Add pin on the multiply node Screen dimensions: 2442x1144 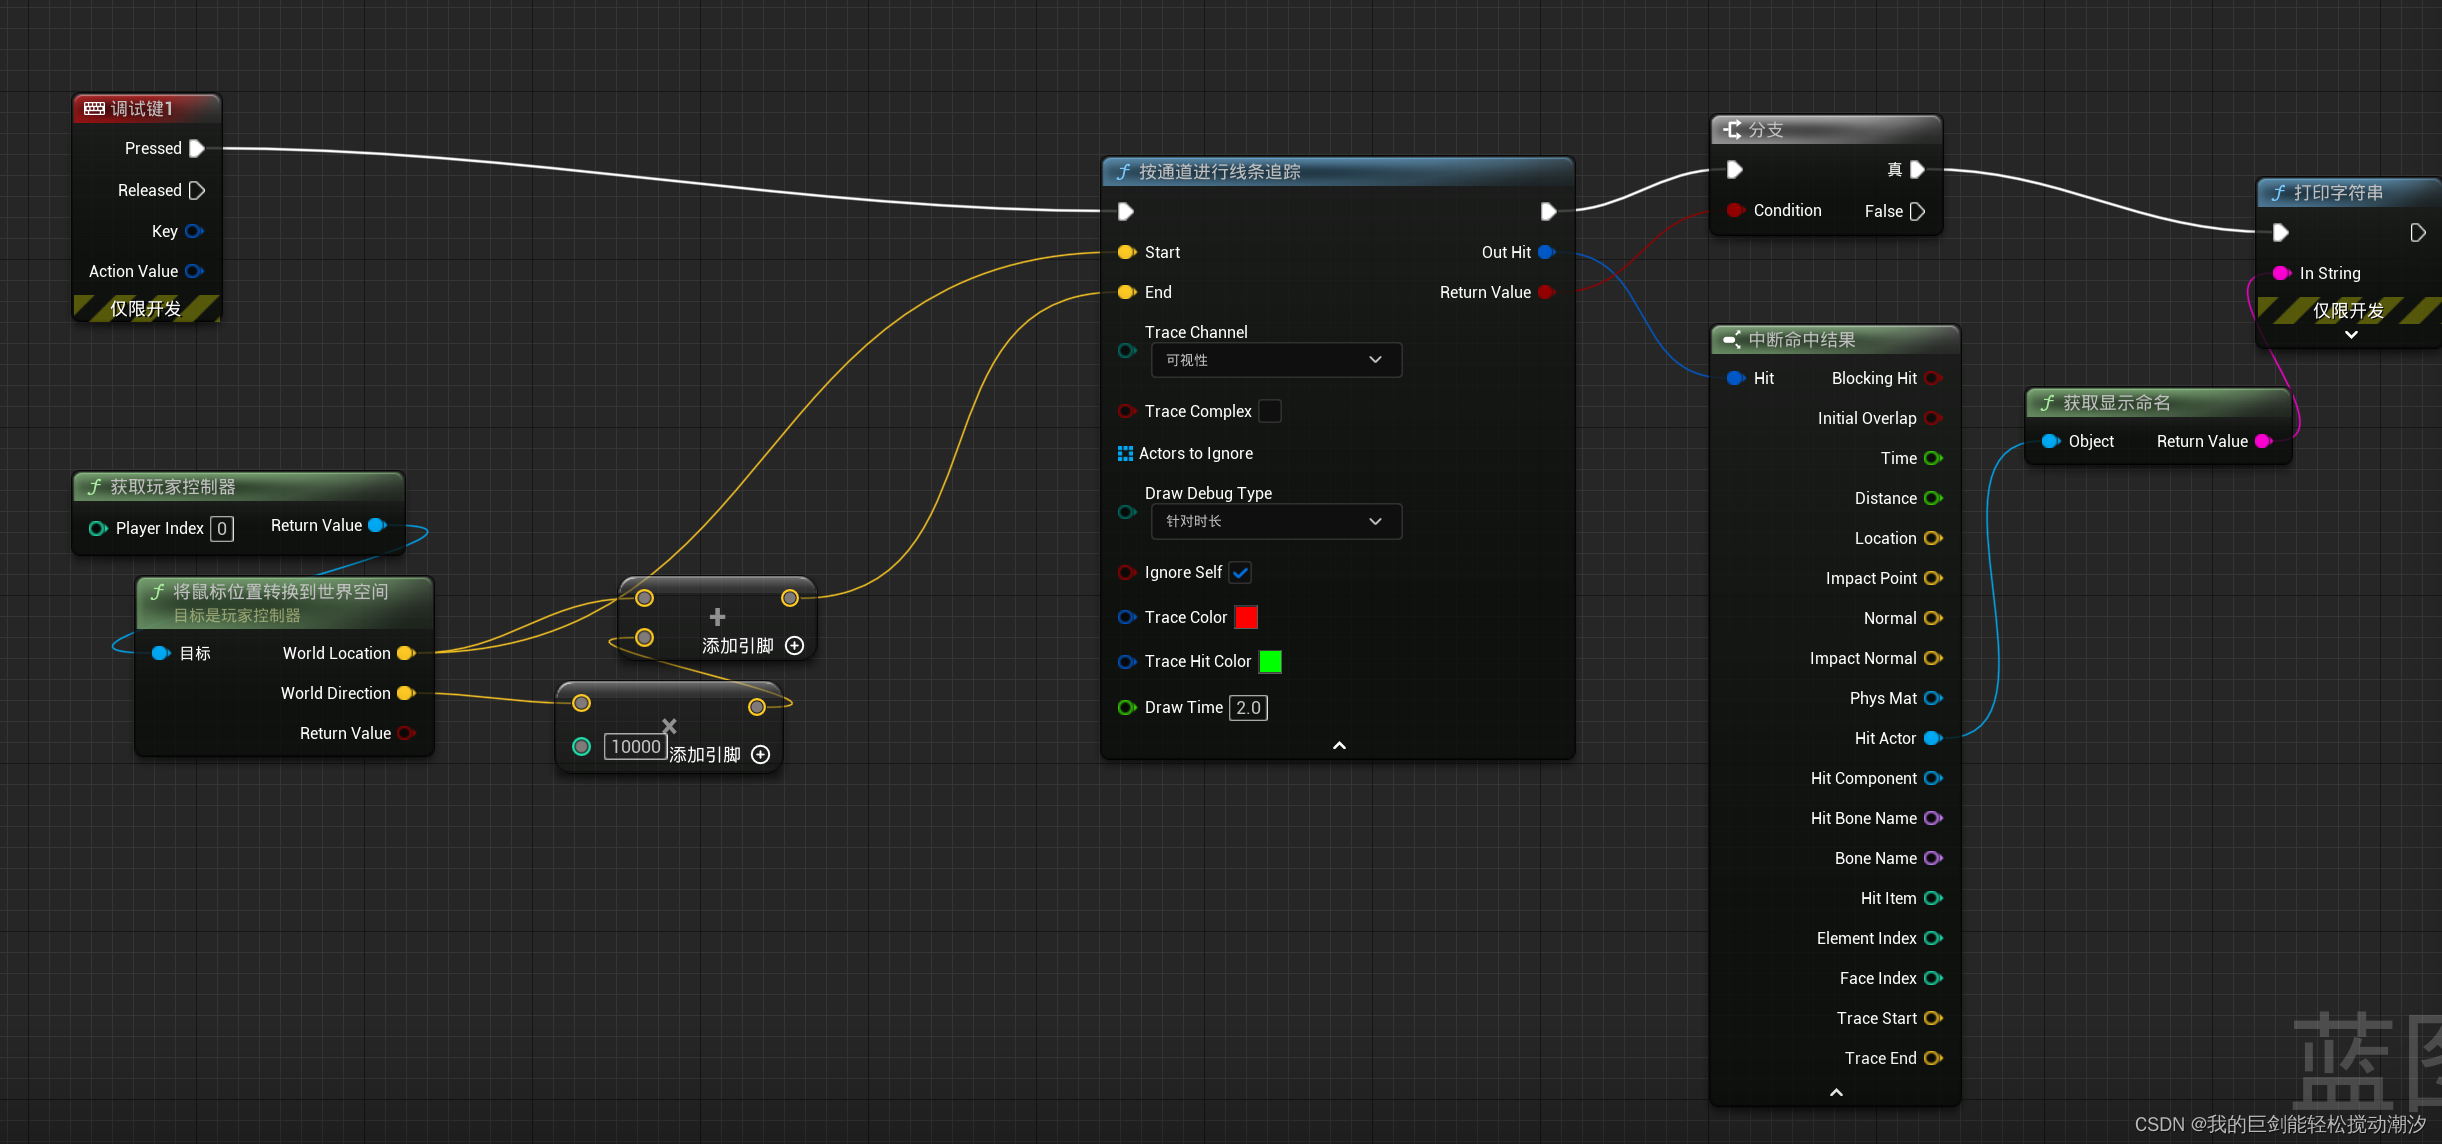pyautogui.click(x=760, y=755)
